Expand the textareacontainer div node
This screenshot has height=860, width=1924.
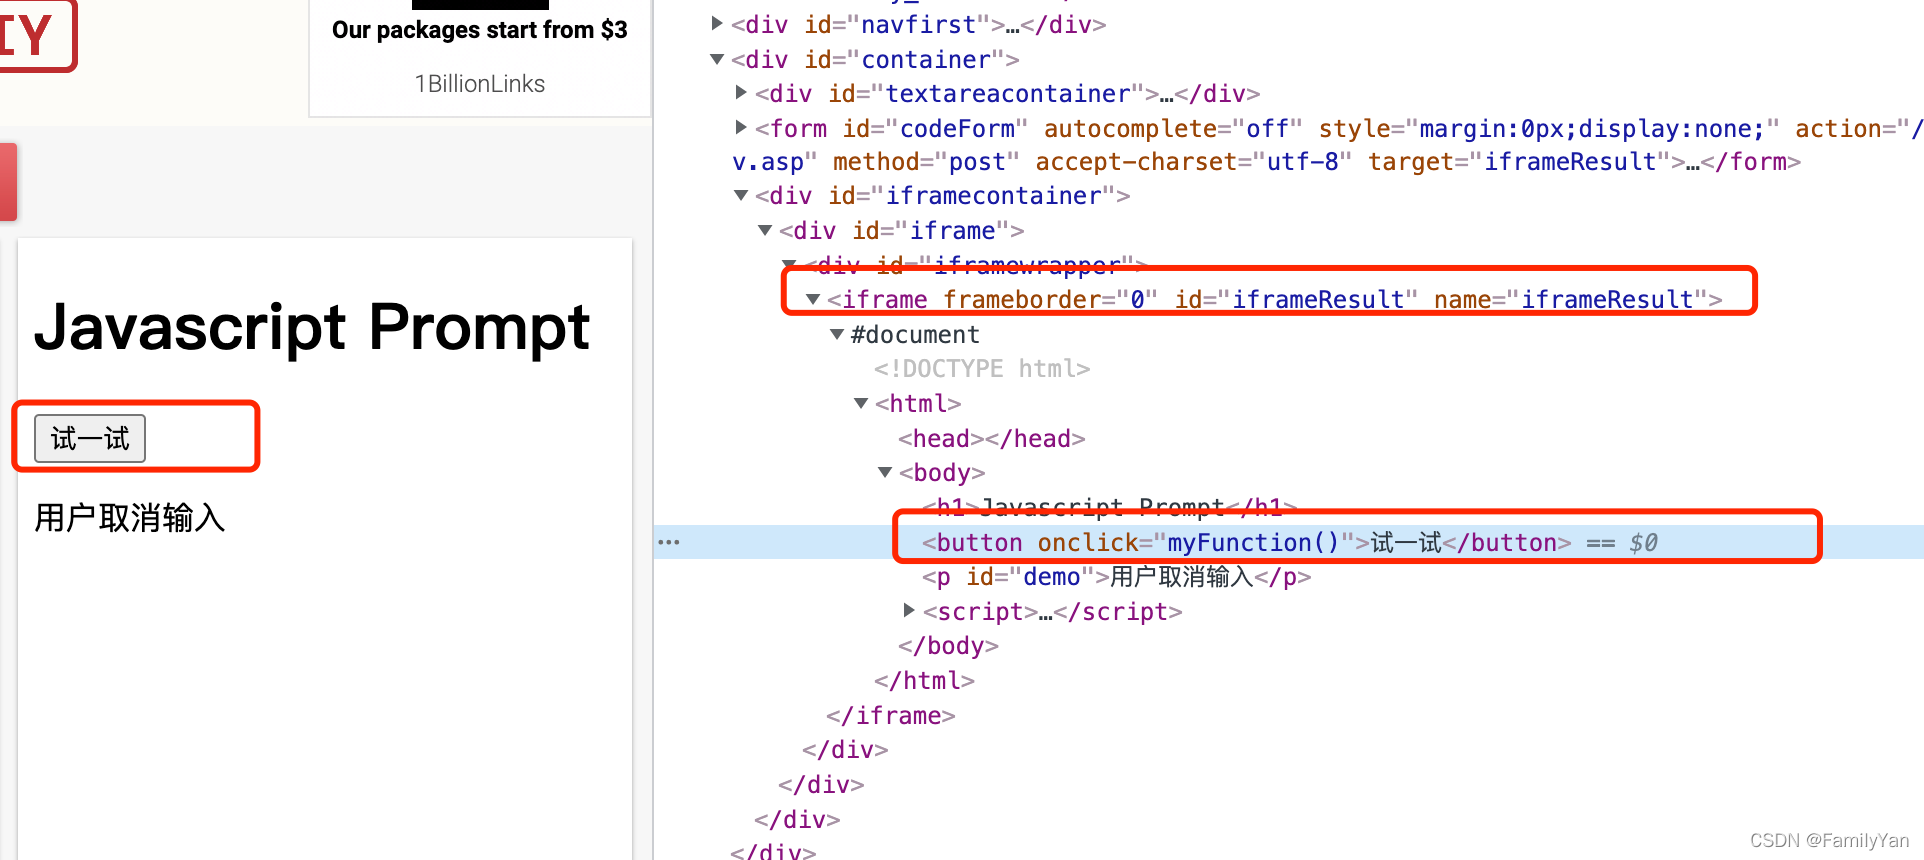click(x=741, y=93)
